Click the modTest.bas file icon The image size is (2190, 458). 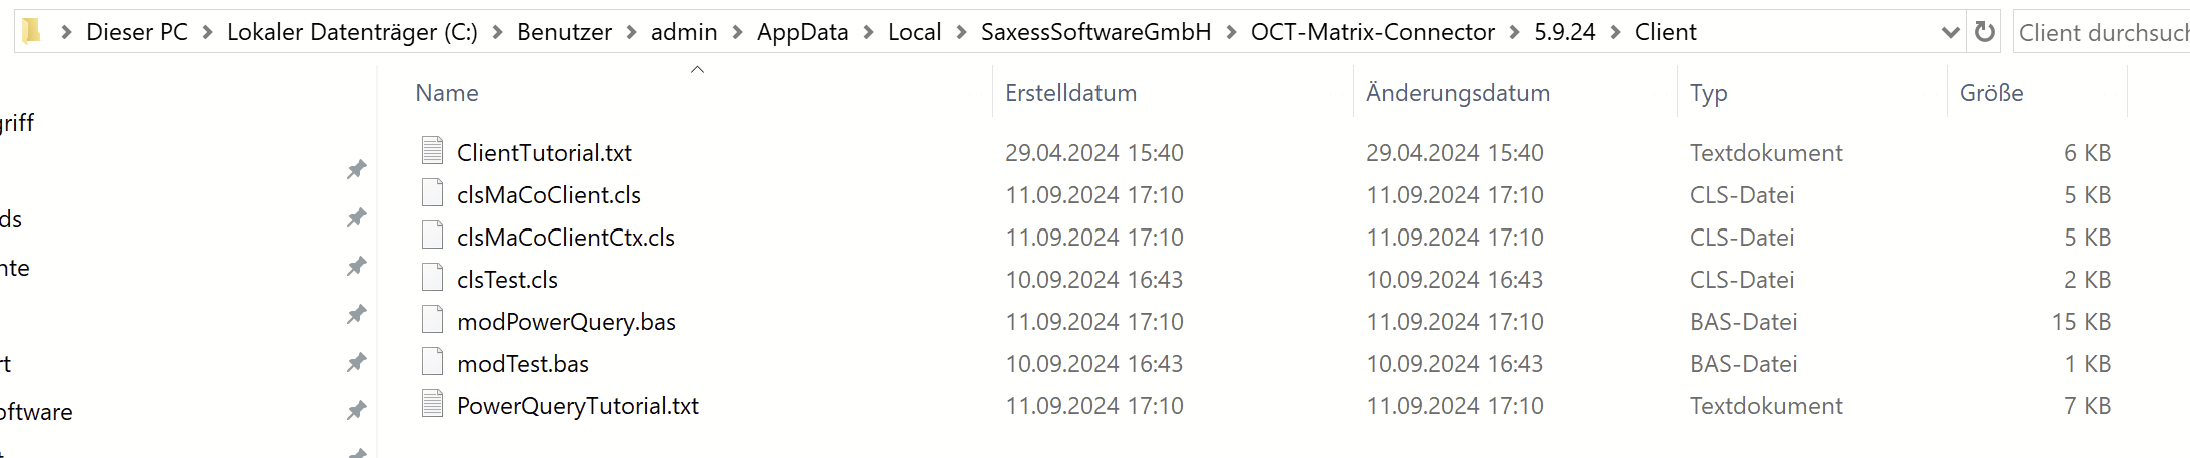pos(432,362)
